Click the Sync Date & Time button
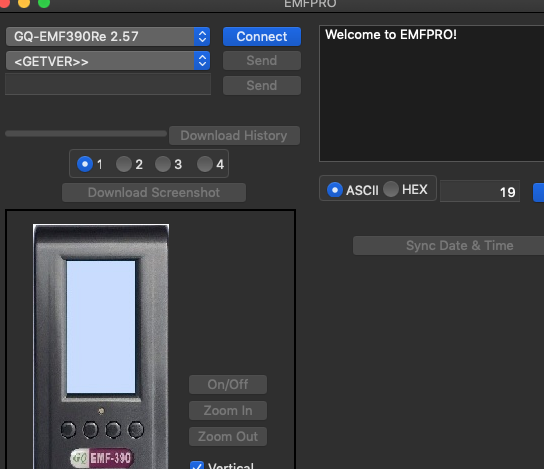The width and height of the screenshot is (544, 469). coord(449,246)
